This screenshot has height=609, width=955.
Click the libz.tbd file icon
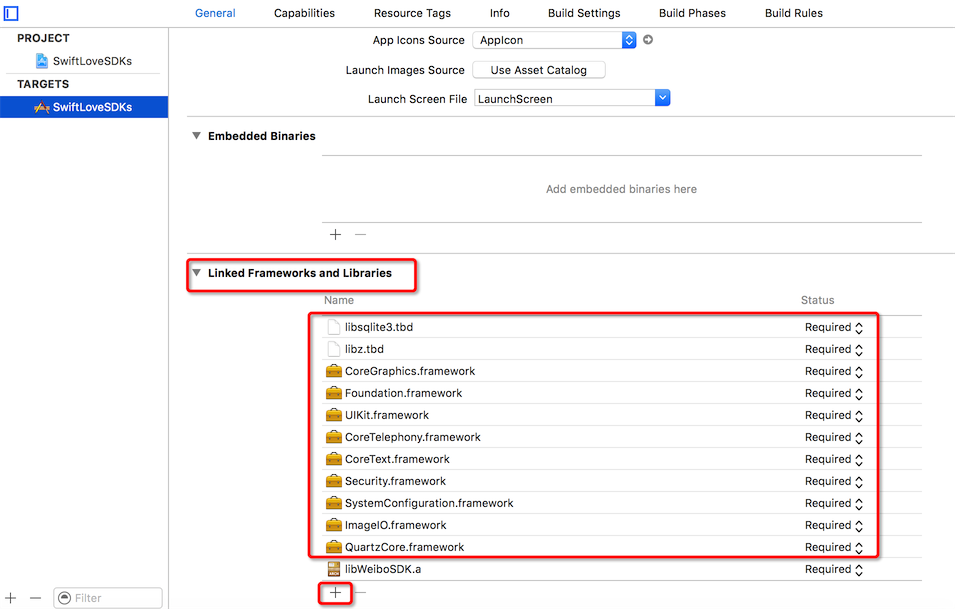coord(333,349)
